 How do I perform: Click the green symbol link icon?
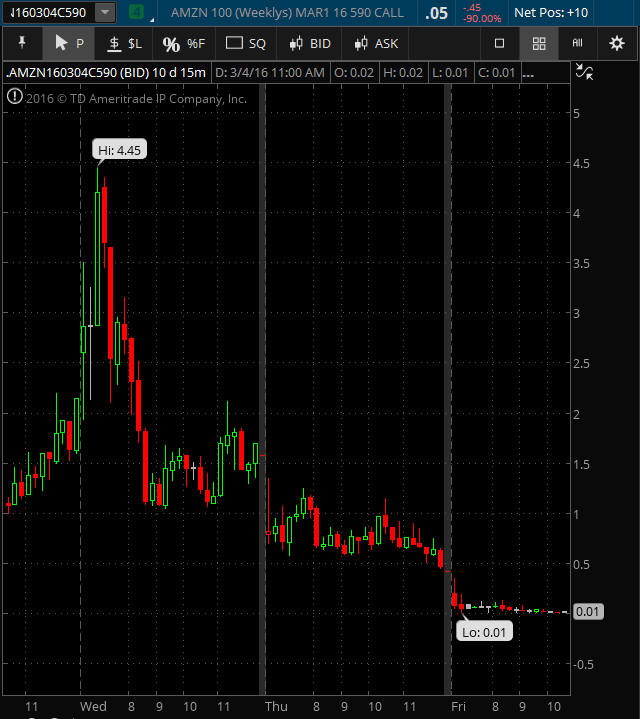(136, 12)
